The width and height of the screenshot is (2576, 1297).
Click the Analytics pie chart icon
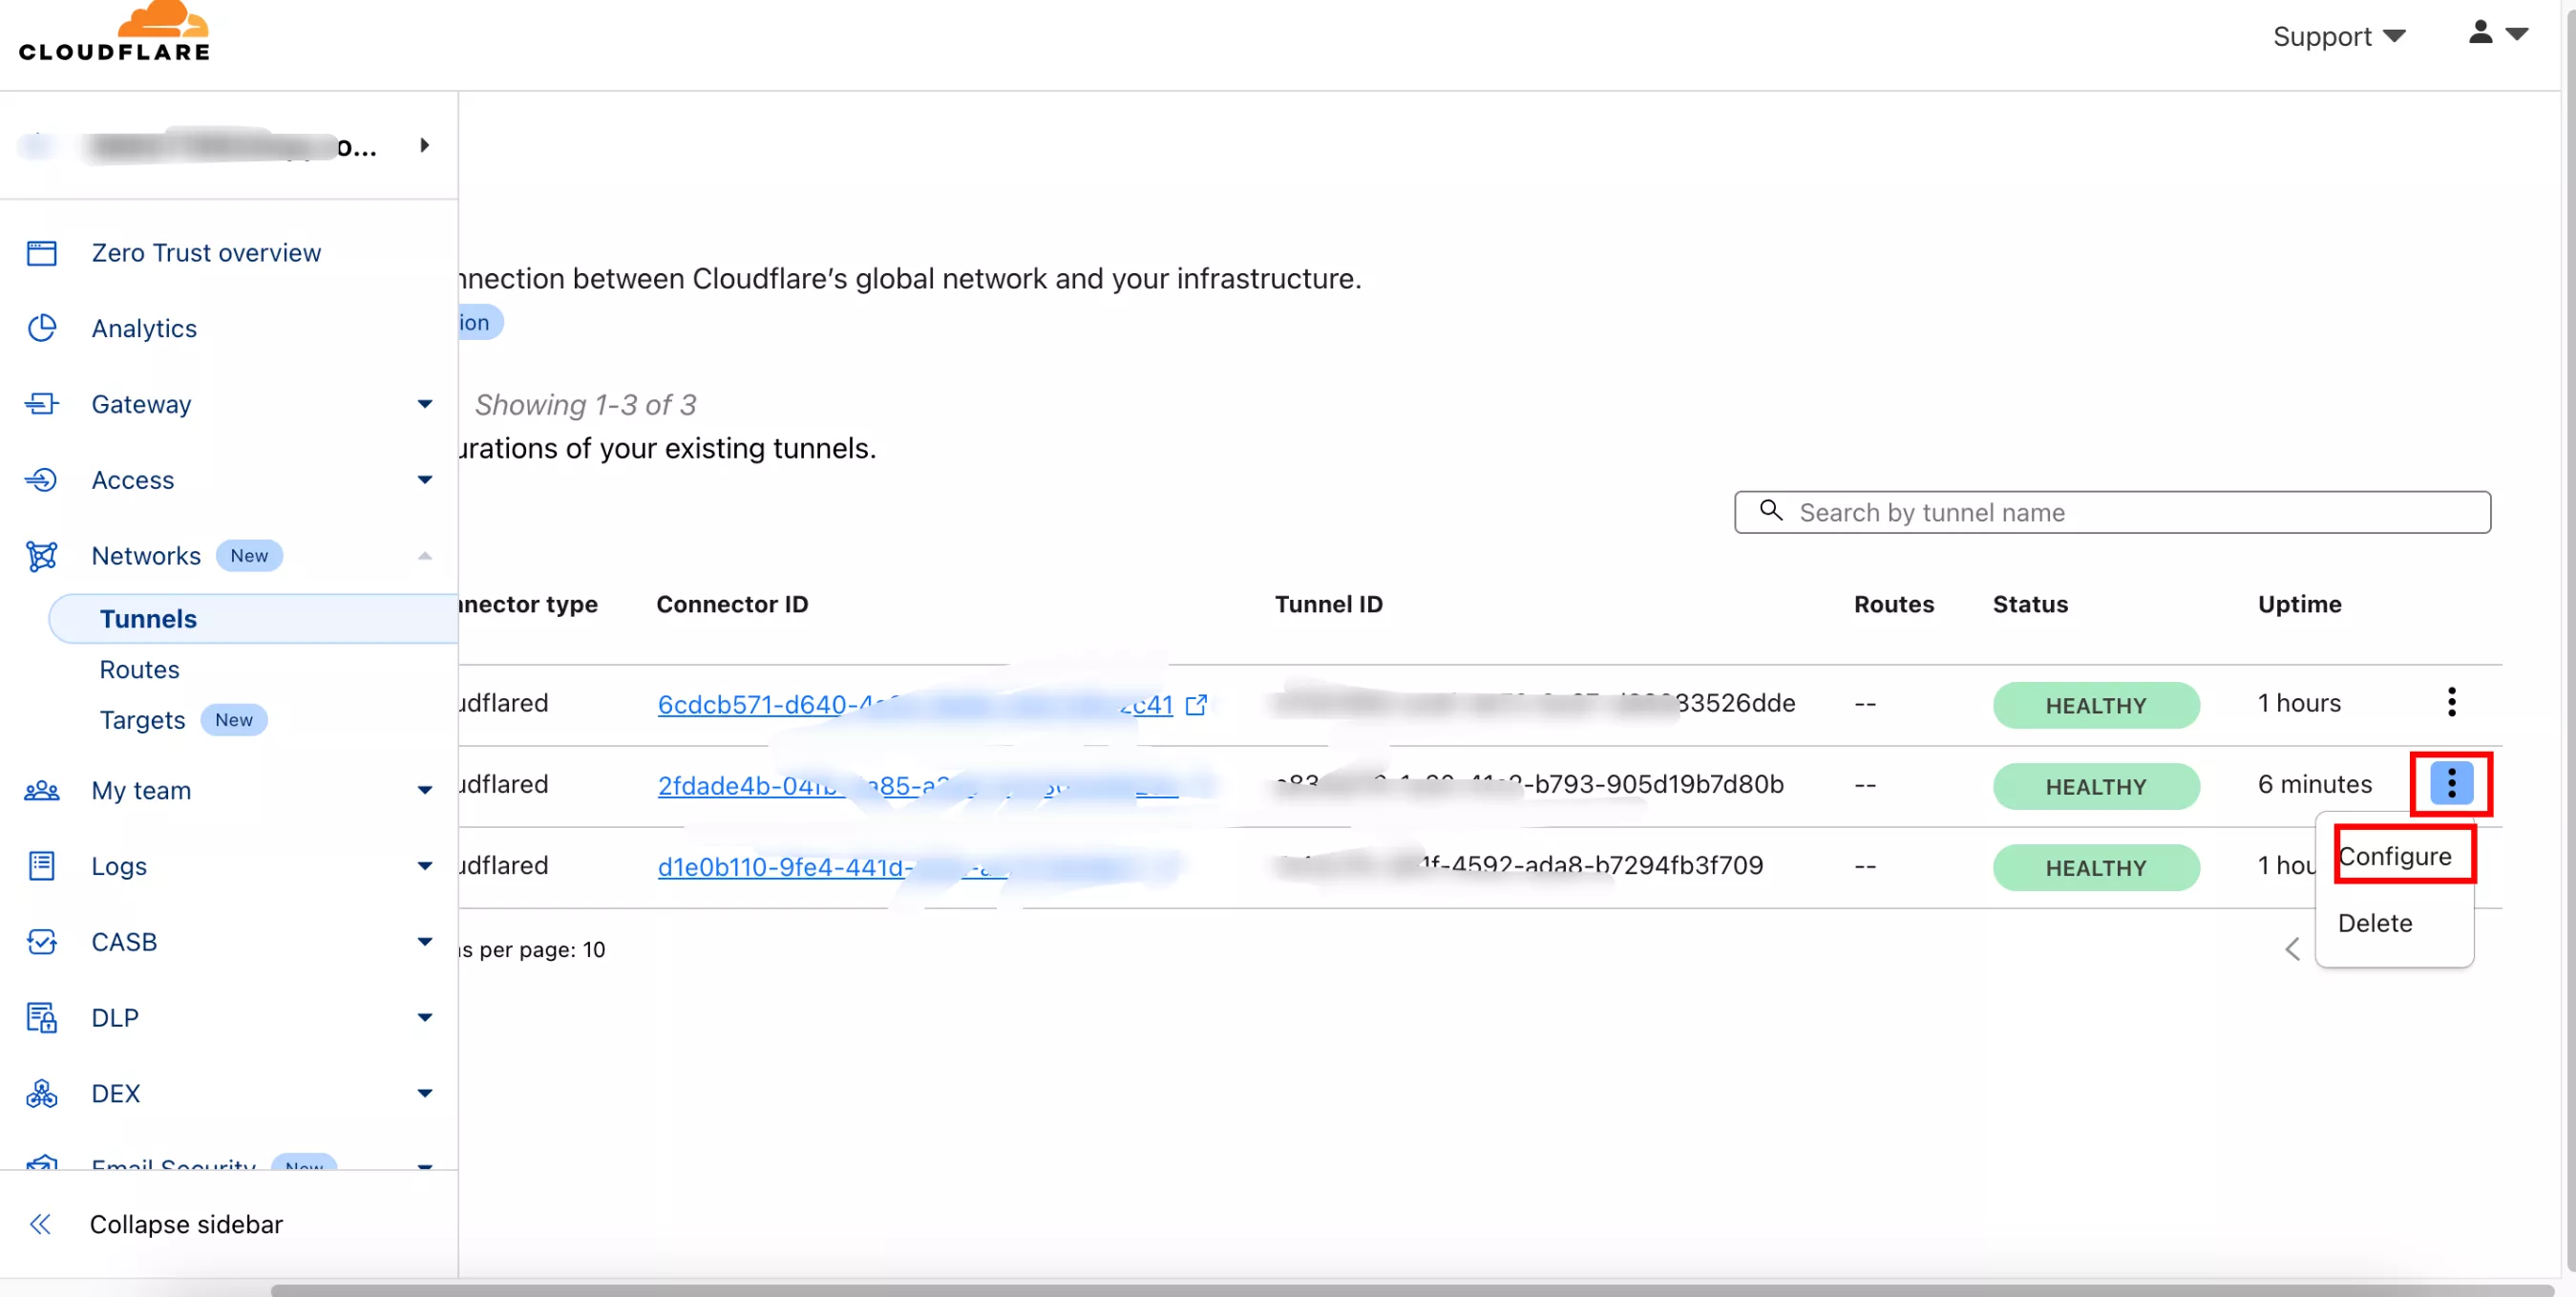click(41, 328)
